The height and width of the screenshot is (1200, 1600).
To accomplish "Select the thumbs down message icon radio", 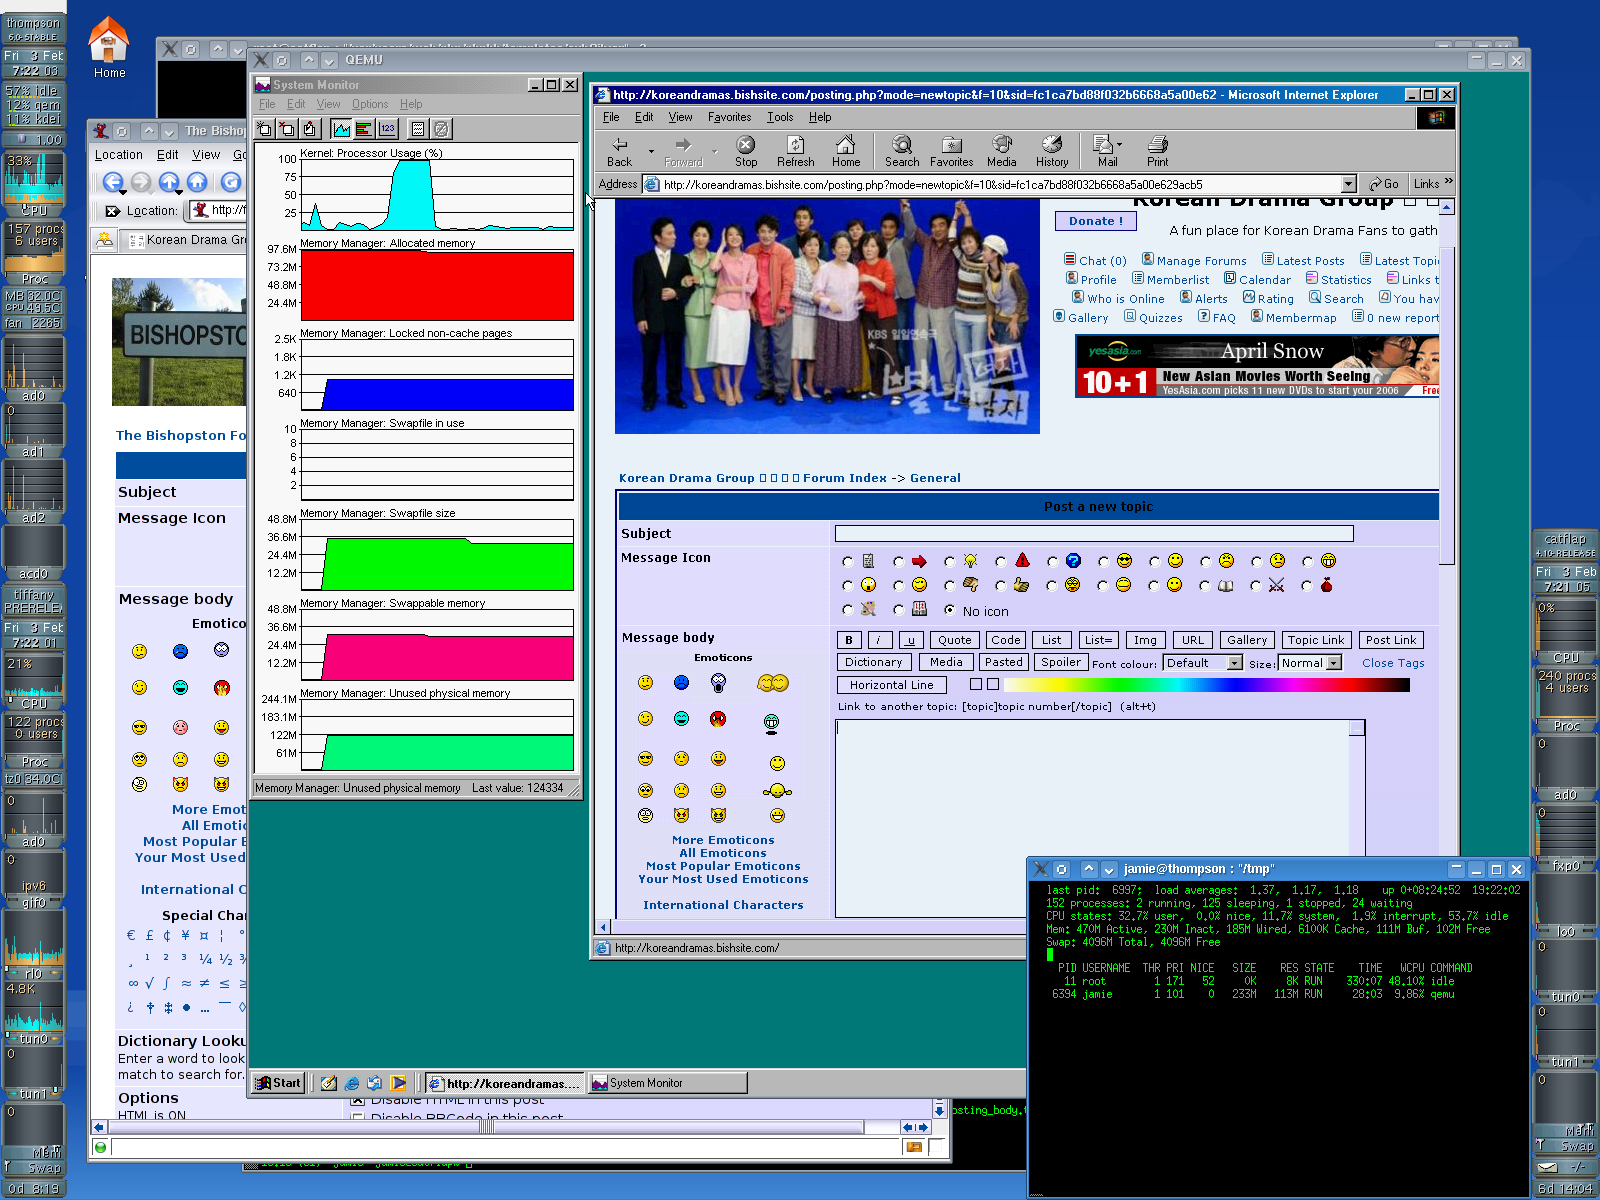I will coord(950,586).
